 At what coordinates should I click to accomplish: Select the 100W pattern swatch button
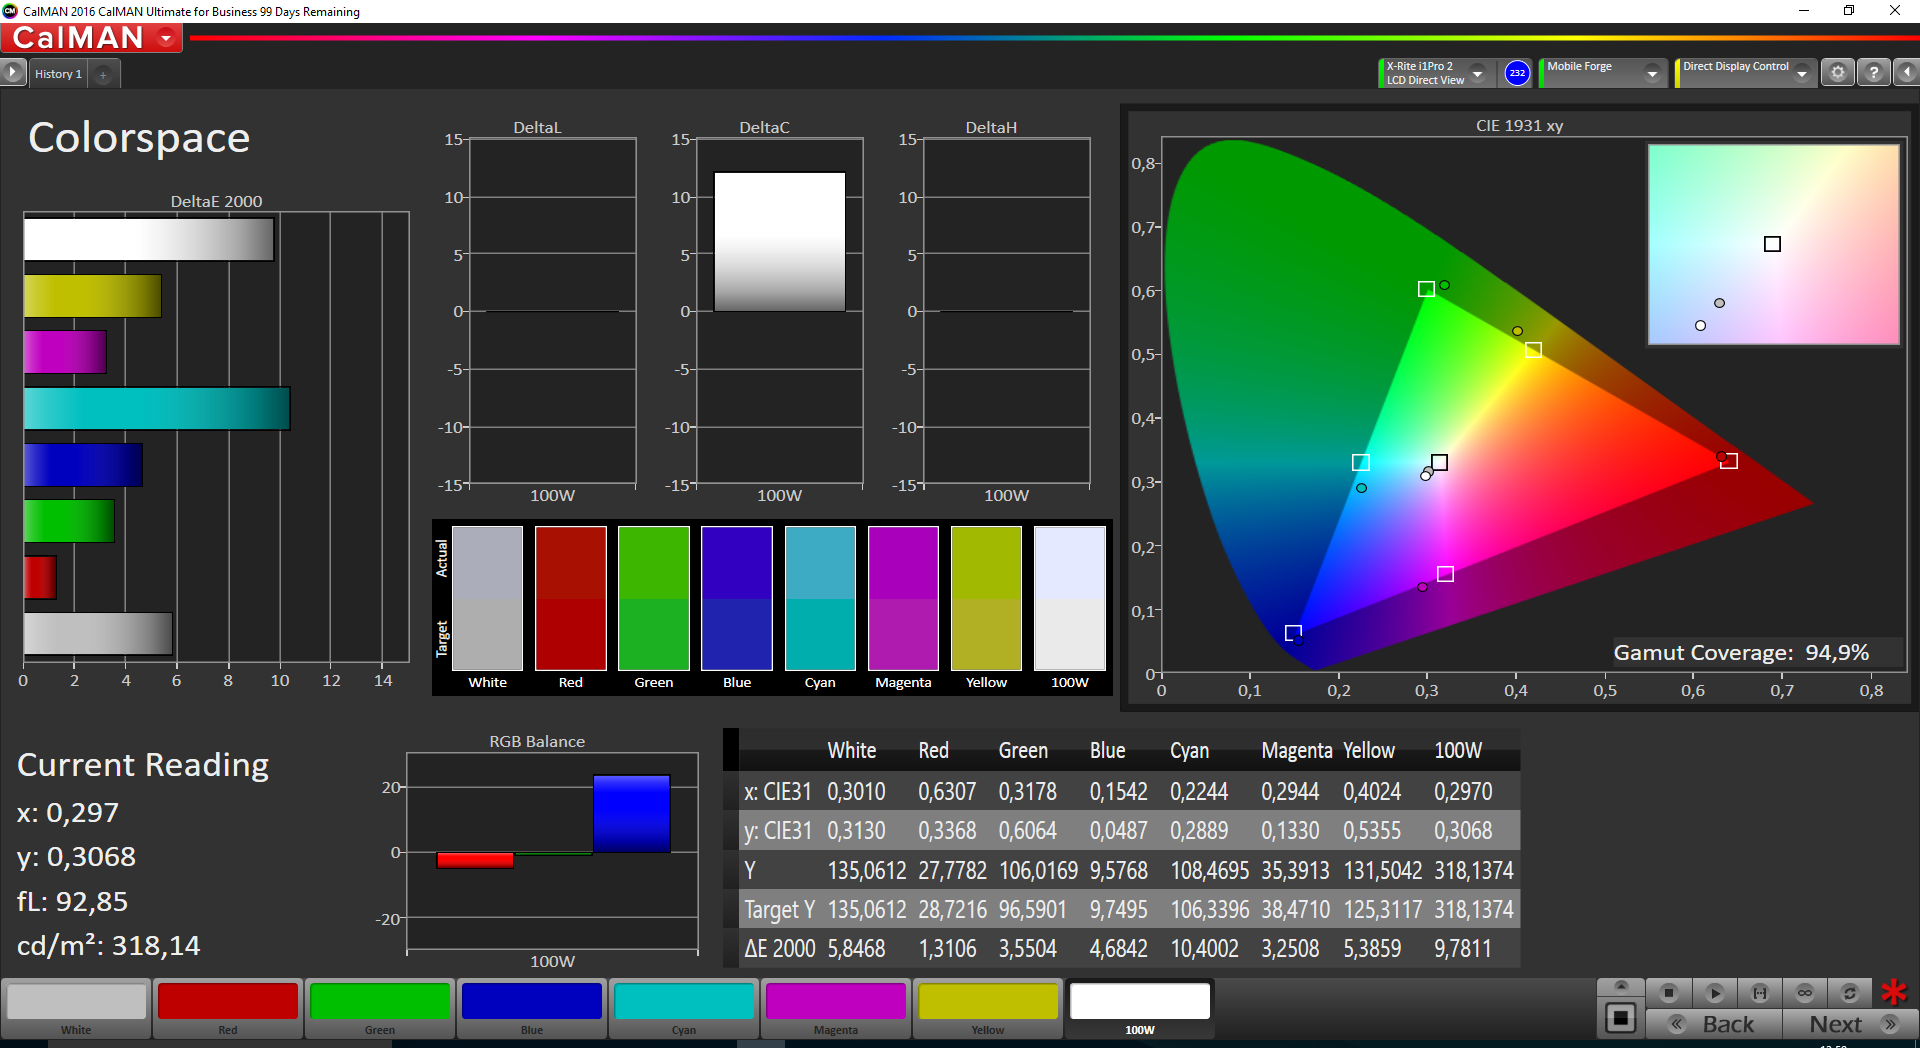[x=1140, y=1008]
